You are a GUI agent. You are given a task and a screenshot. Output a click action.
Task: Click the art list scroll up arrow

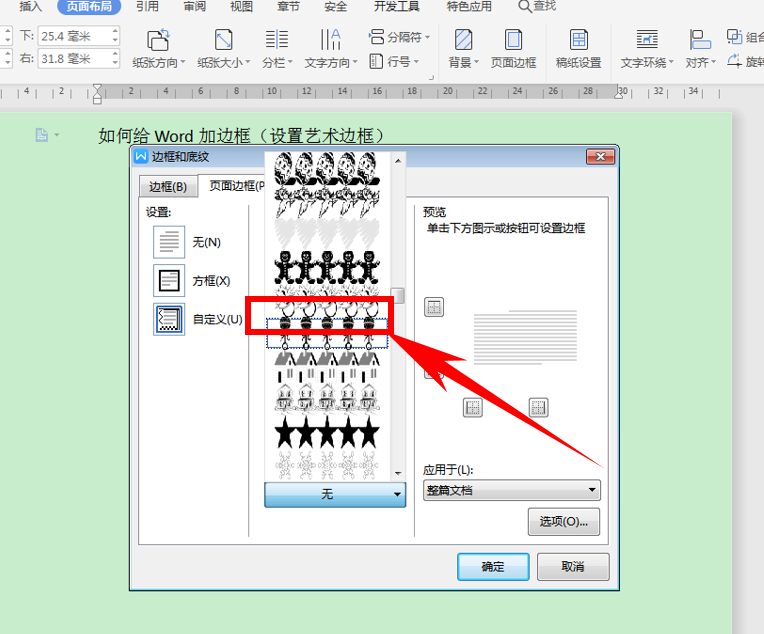[398, 160]
